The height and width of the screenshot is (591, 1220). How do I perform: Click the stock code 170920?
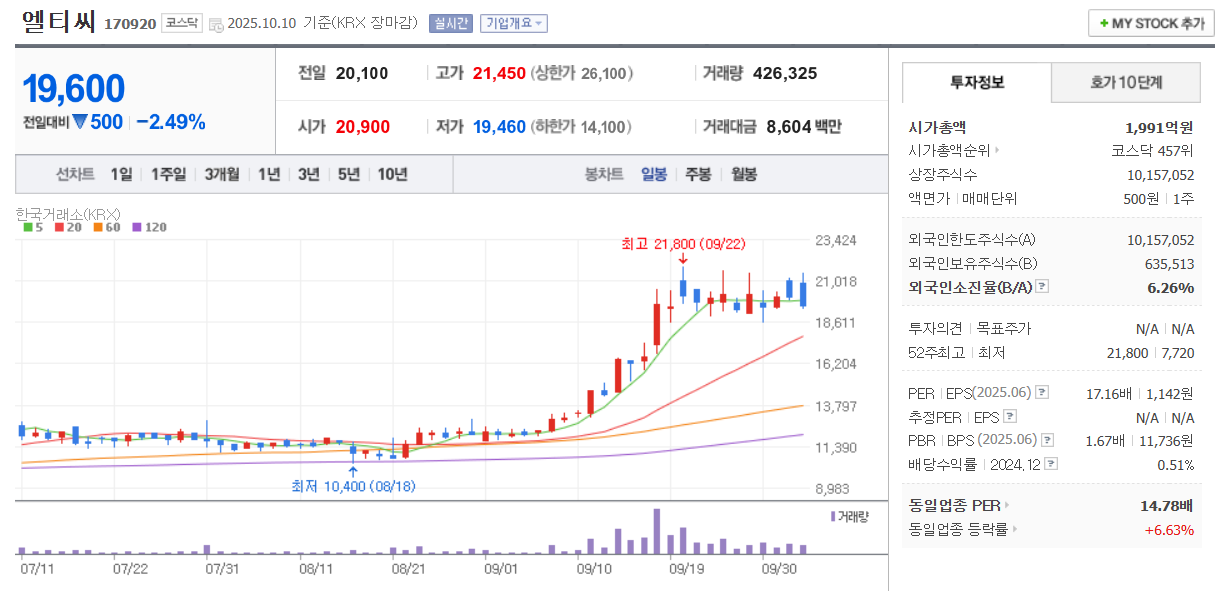(130, 24)
